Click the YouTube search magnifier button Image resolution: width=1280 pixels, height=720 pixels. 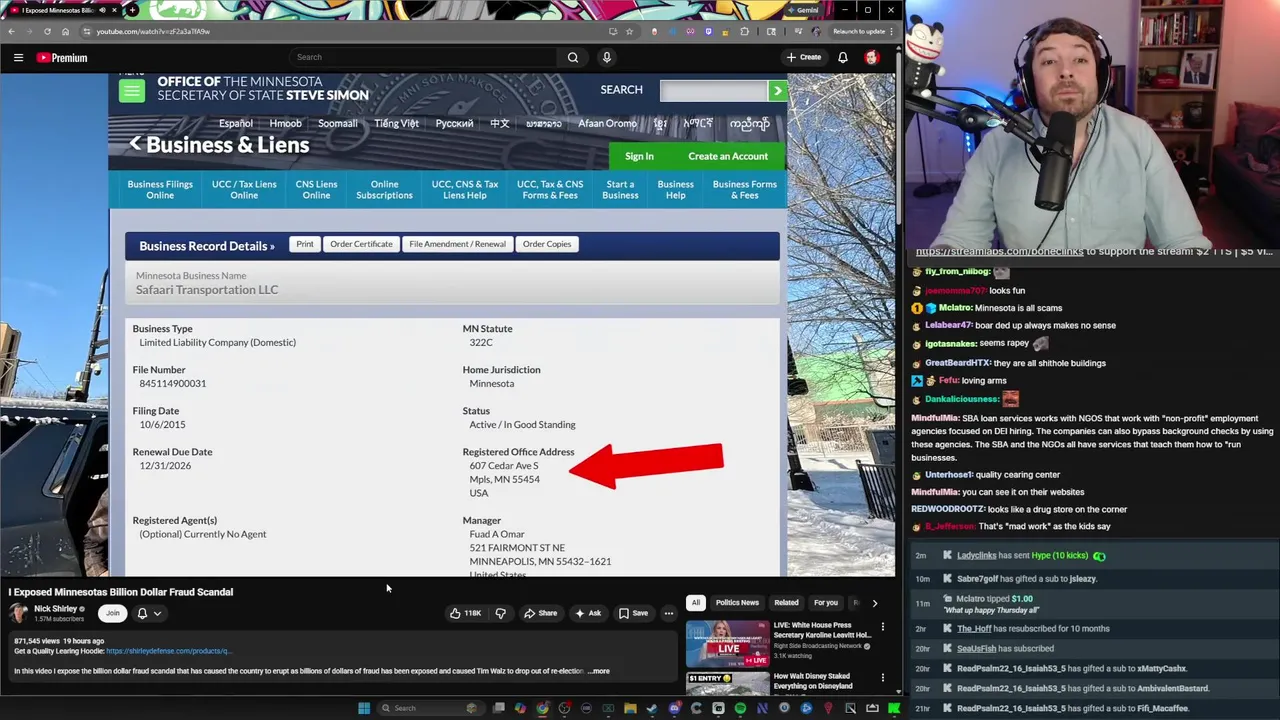coord(573,58)
